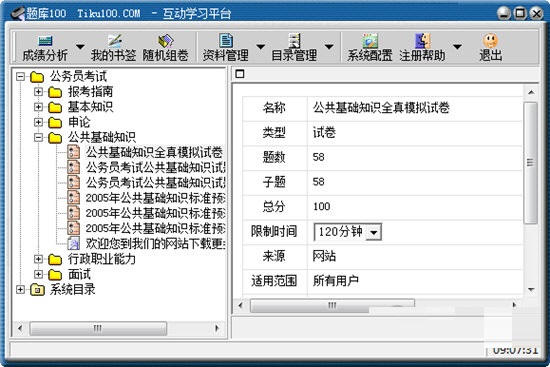Click the 题库100 app icon in title bar
This screenshot has width=550, height=367.
click(x=18, y=13)
